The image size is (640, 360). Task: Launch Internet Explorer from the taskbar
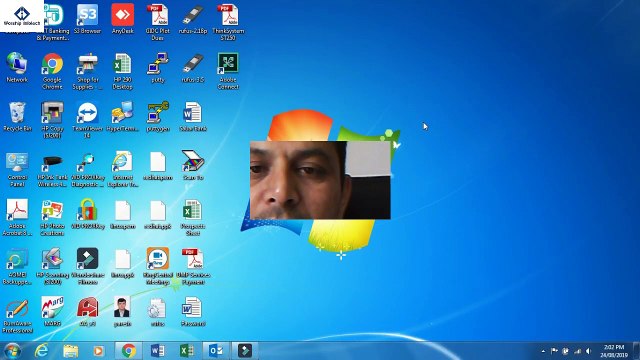(x=41, y=351)
